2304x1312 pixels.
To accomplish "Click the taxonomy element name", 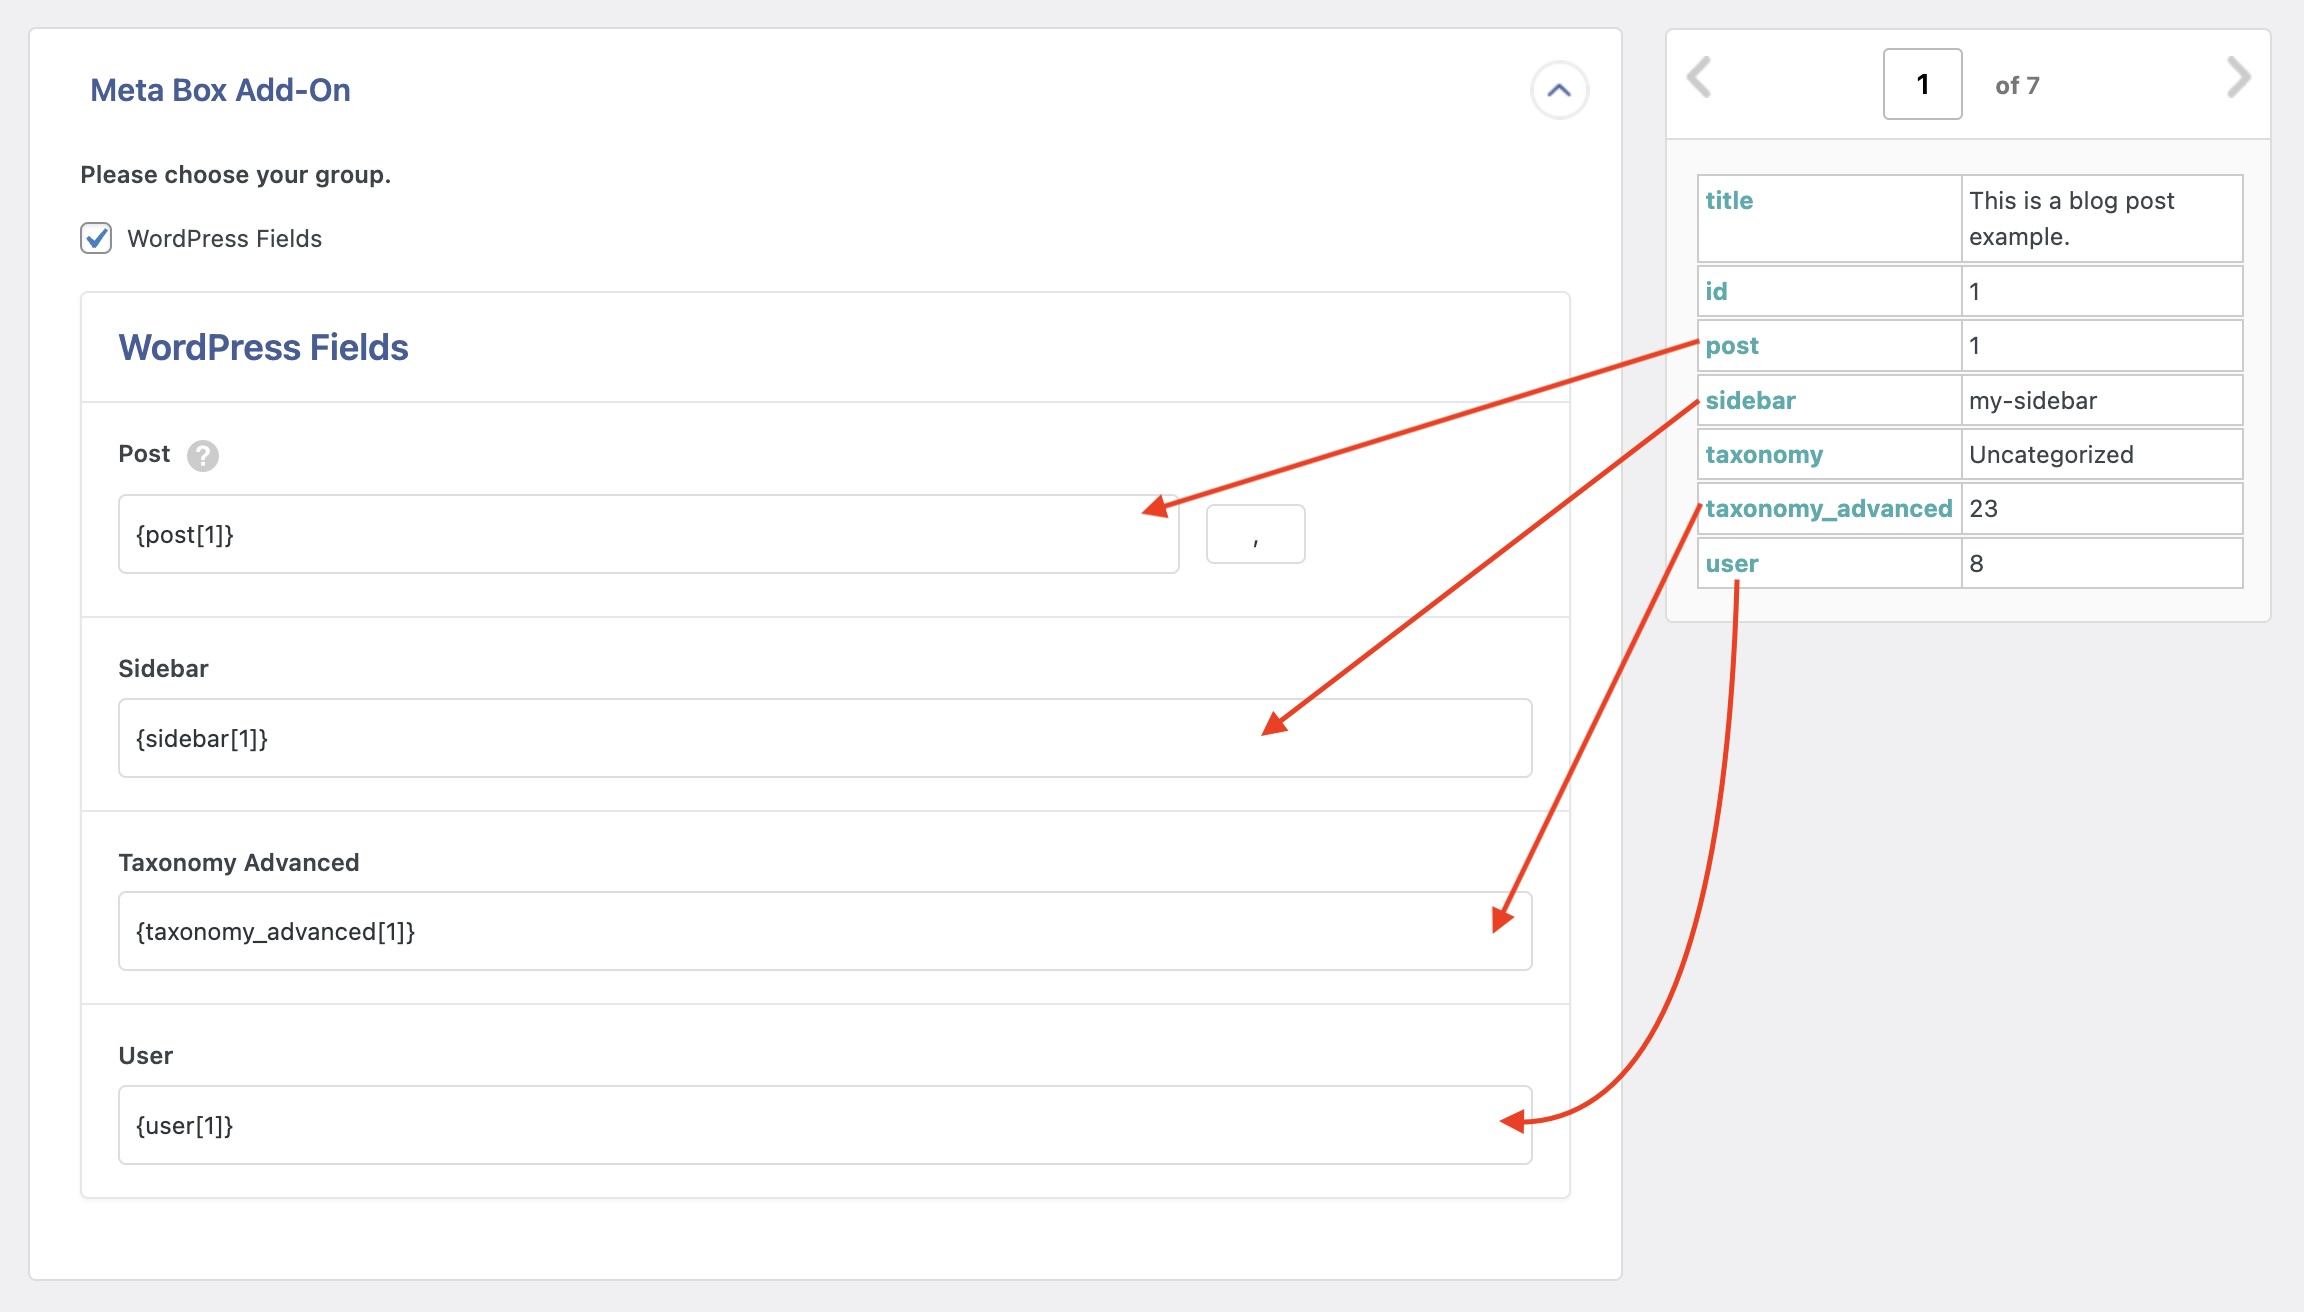I will [x=1764, y=455].
